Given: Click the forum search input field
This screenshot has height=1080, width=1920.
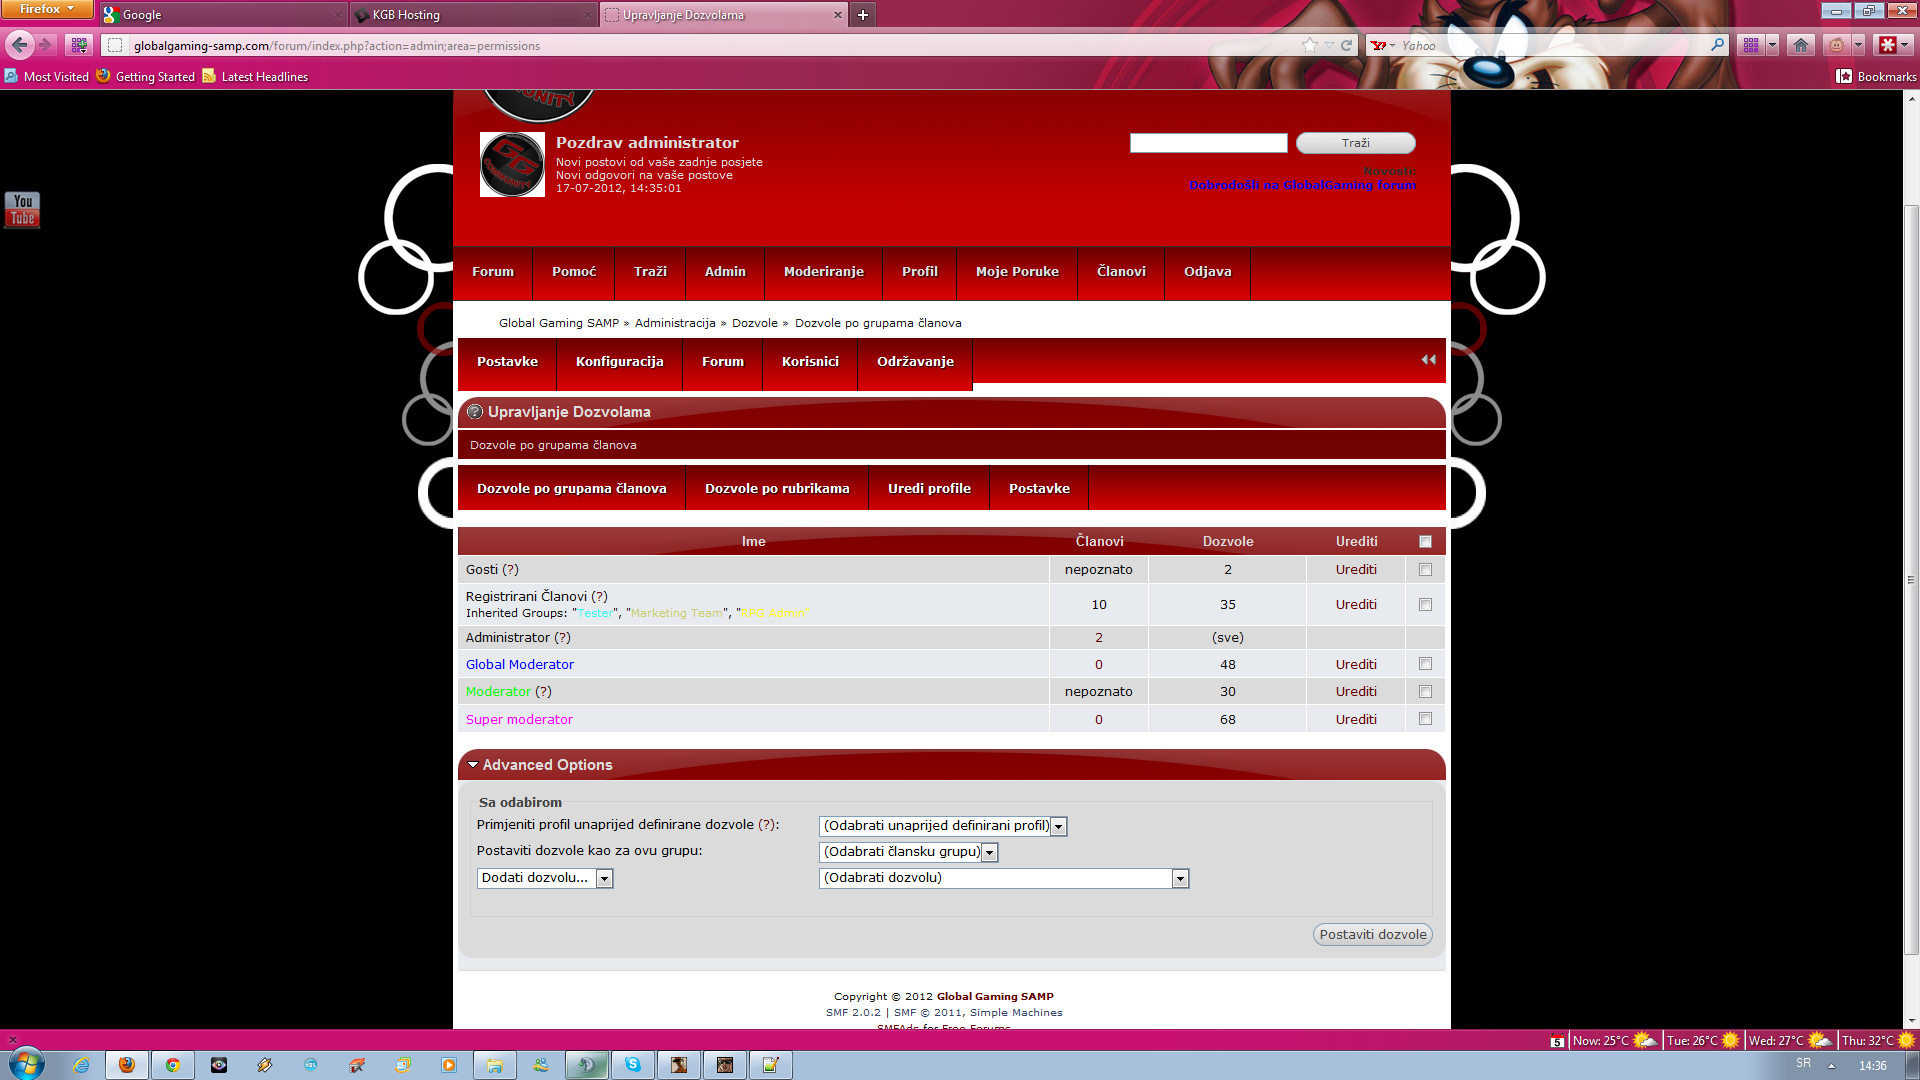Looking at the screenshot, I should tap(1208, 143).
